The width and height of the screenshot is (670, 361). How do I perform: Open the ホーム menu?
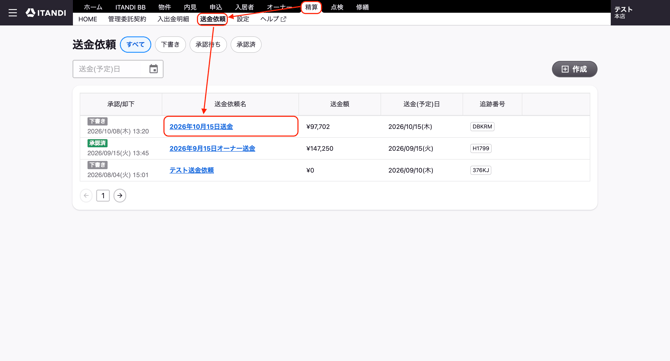tap(93, 7)
